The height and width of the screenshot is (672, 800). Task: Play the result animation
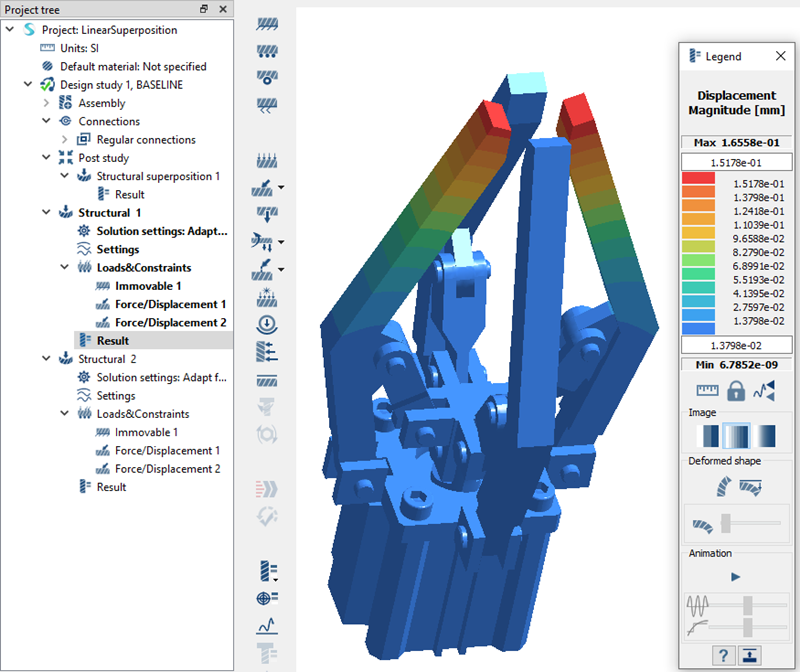[736, 577]
